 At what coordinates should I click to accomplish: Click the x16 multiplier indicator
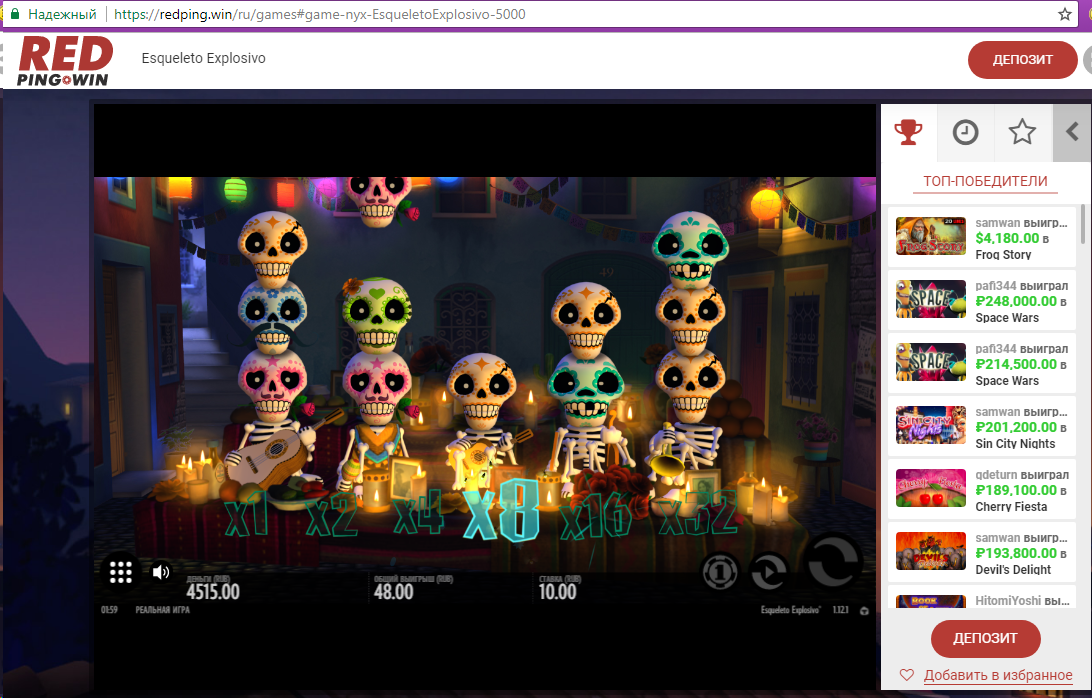pyautogui.click(x=595, y=516)
